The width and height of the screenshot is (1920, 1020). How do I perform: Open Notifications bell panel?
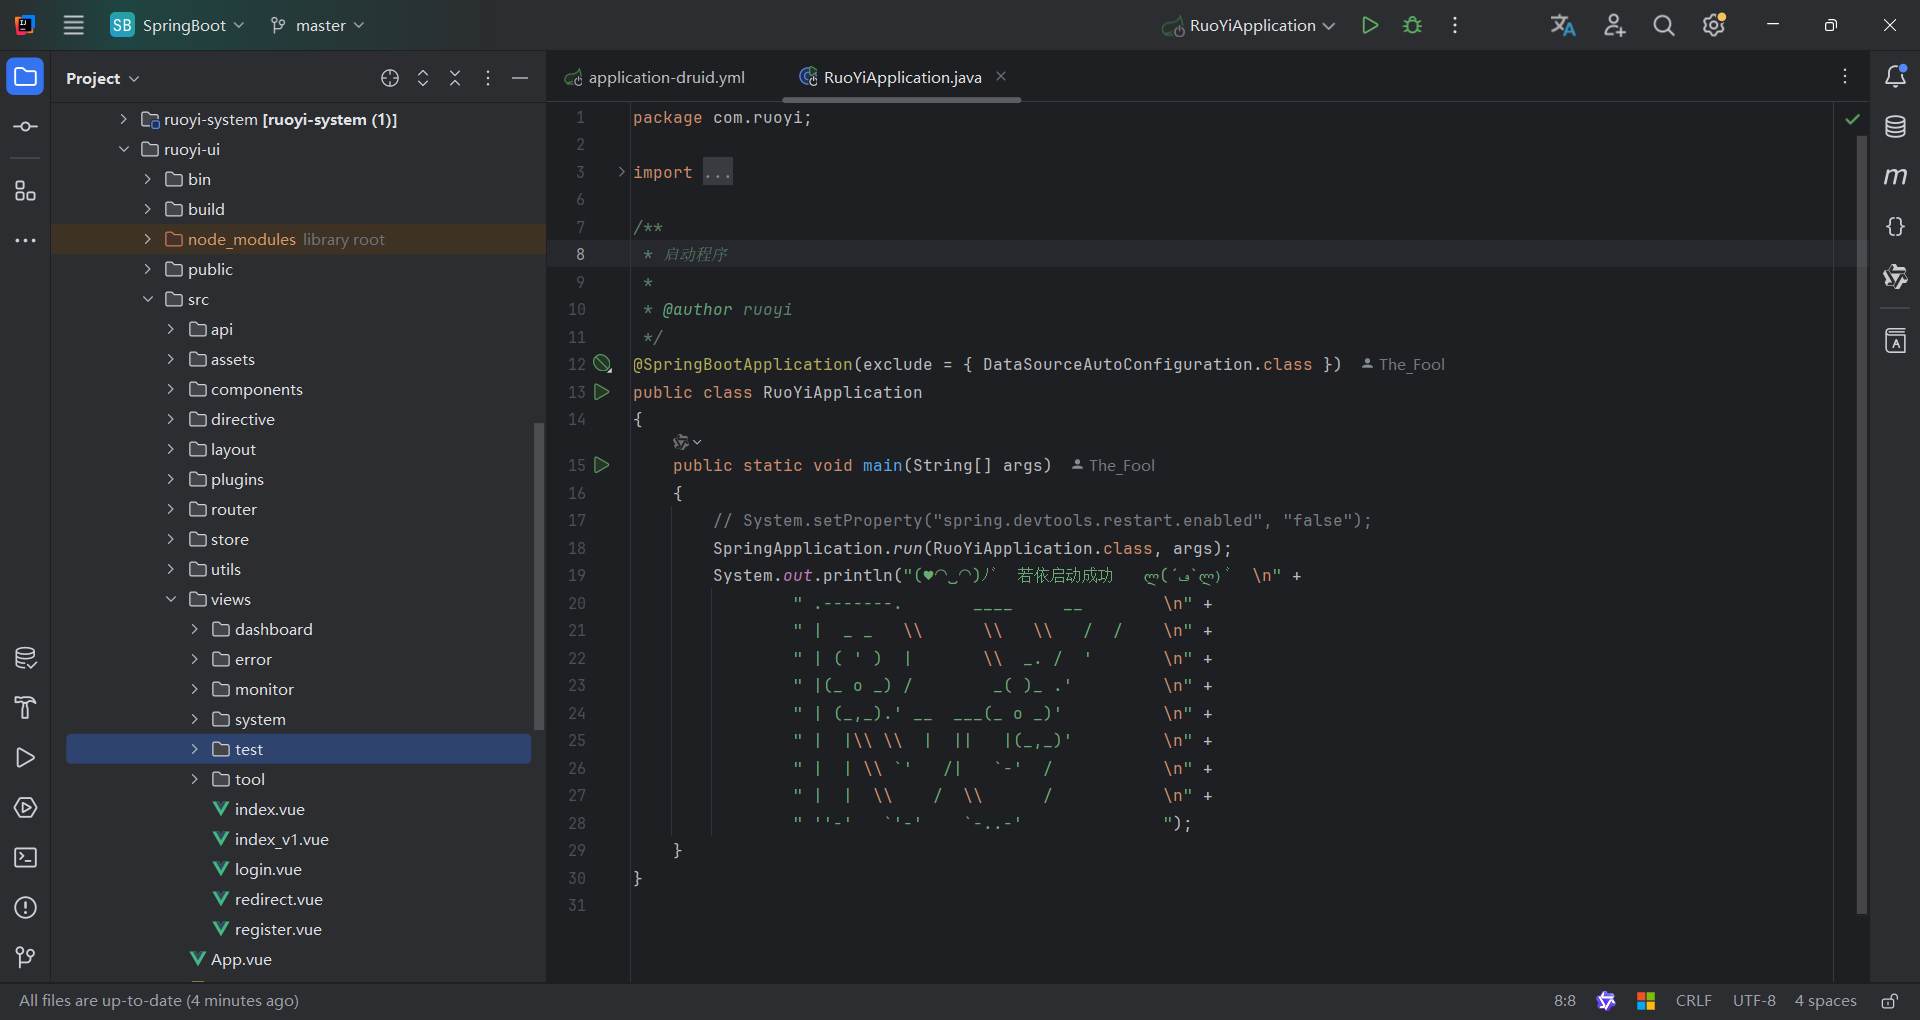1895,77
